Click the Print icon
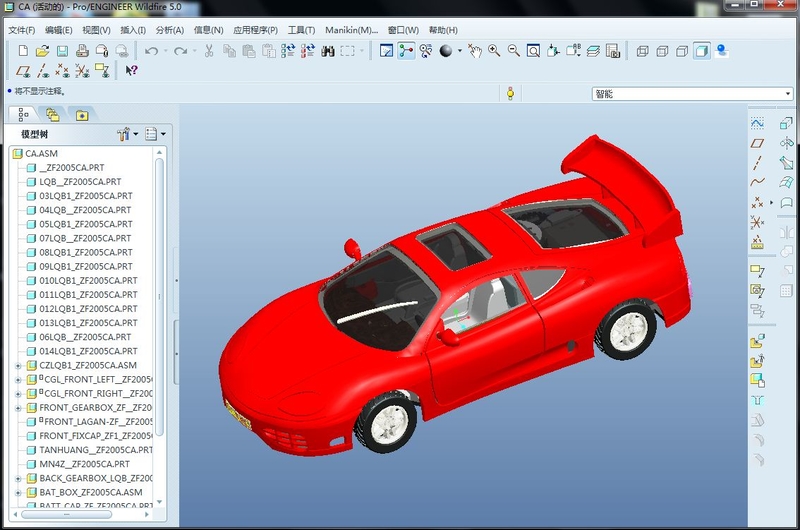This screenshot has width=800, height=530. point(82,51)
